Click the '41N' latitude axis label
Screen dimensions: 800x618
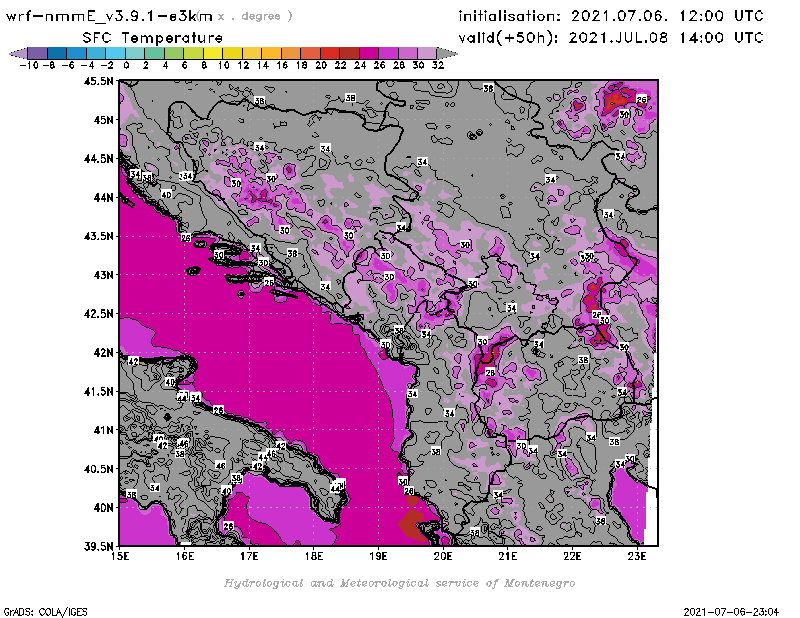tap(104, 430)
